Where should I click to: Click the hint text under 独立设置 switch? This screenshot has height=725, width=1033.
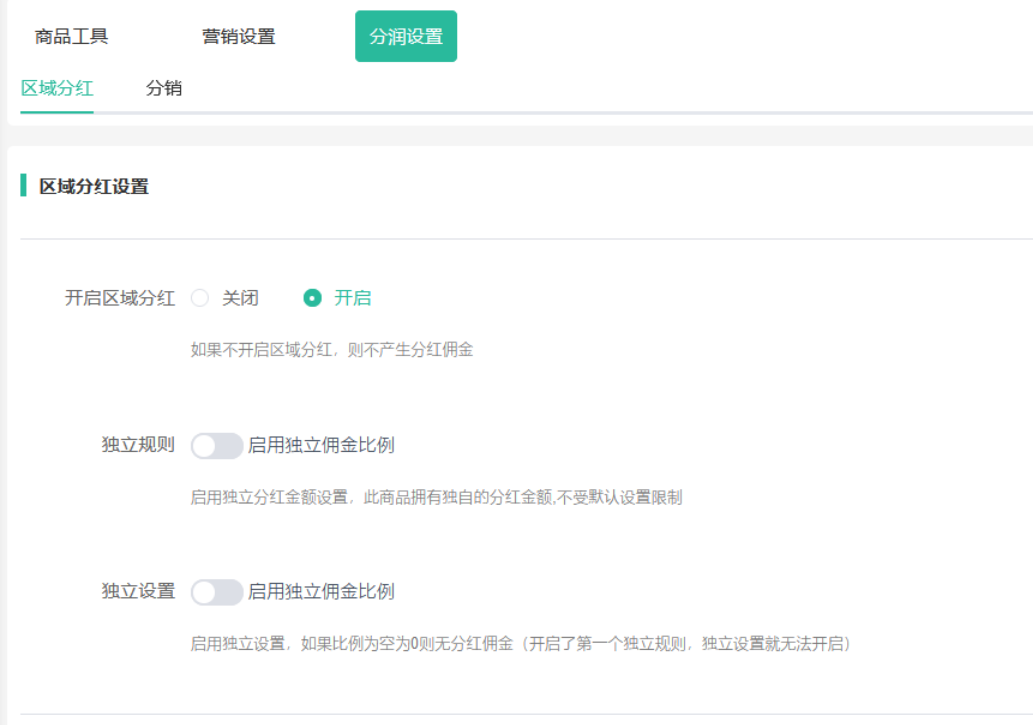pos(520,643)
